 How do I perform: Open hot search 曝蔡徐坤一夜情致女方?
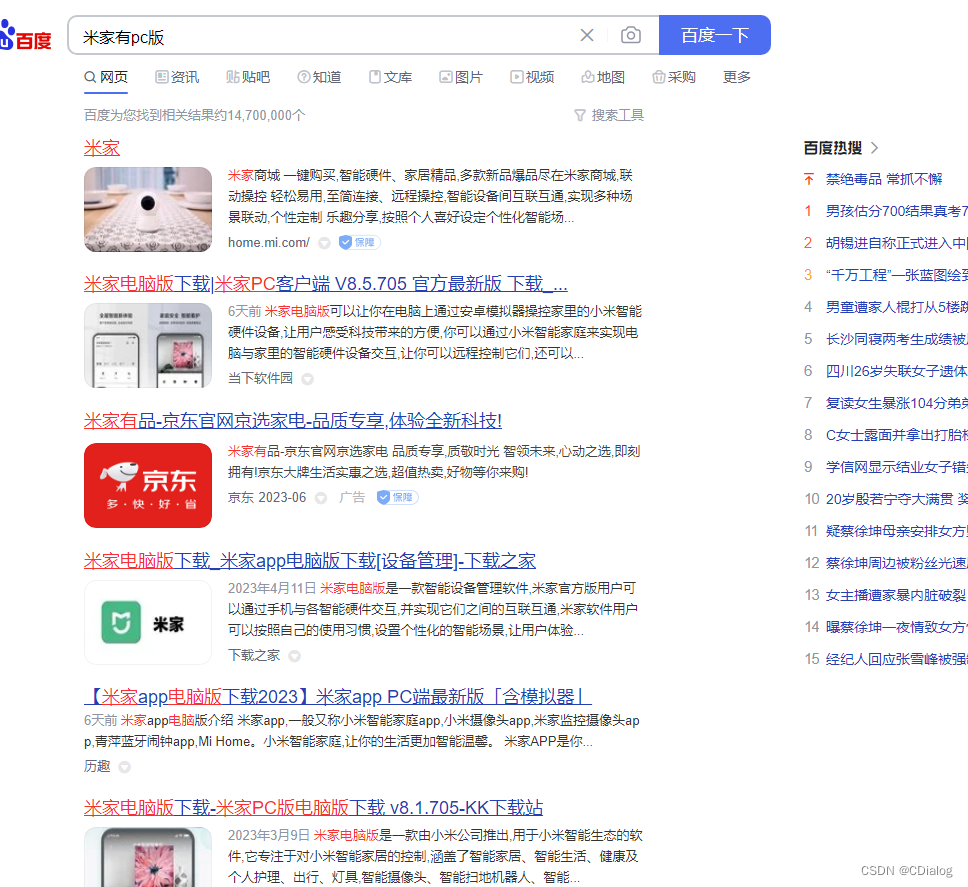(x=897, y=627)
